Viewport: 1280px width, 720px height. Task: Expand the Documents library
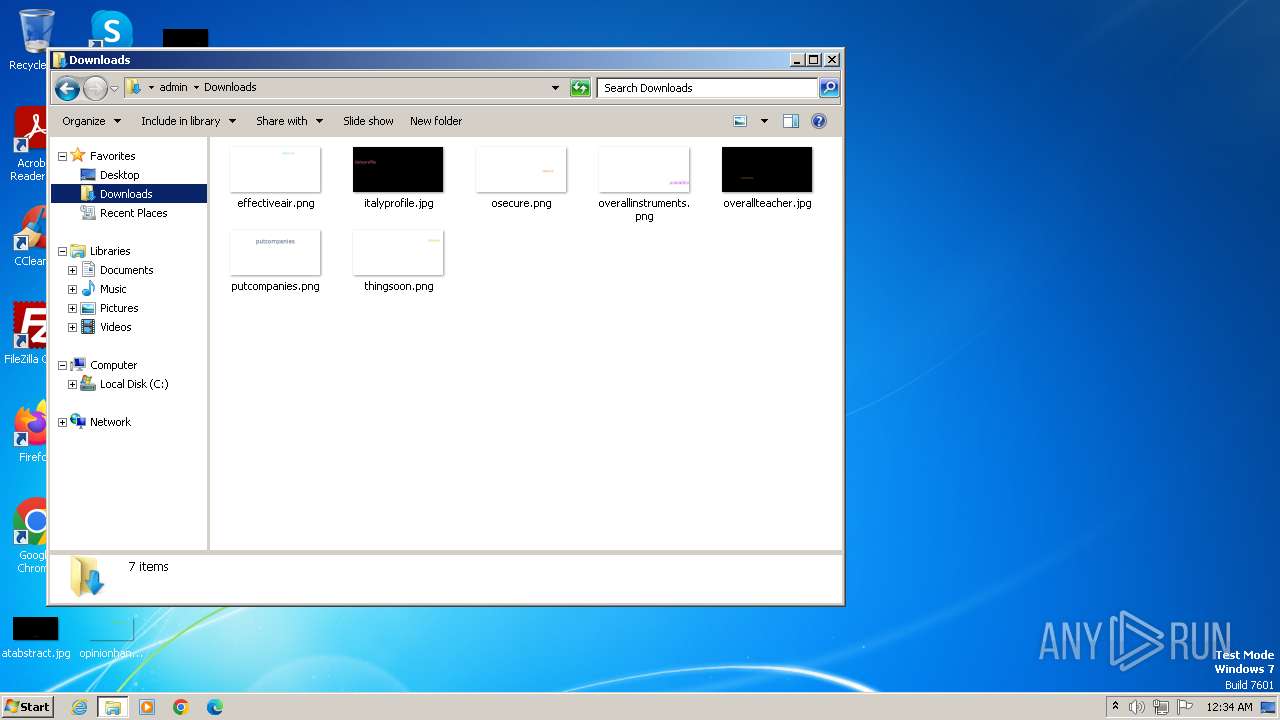tap(72, 270)
